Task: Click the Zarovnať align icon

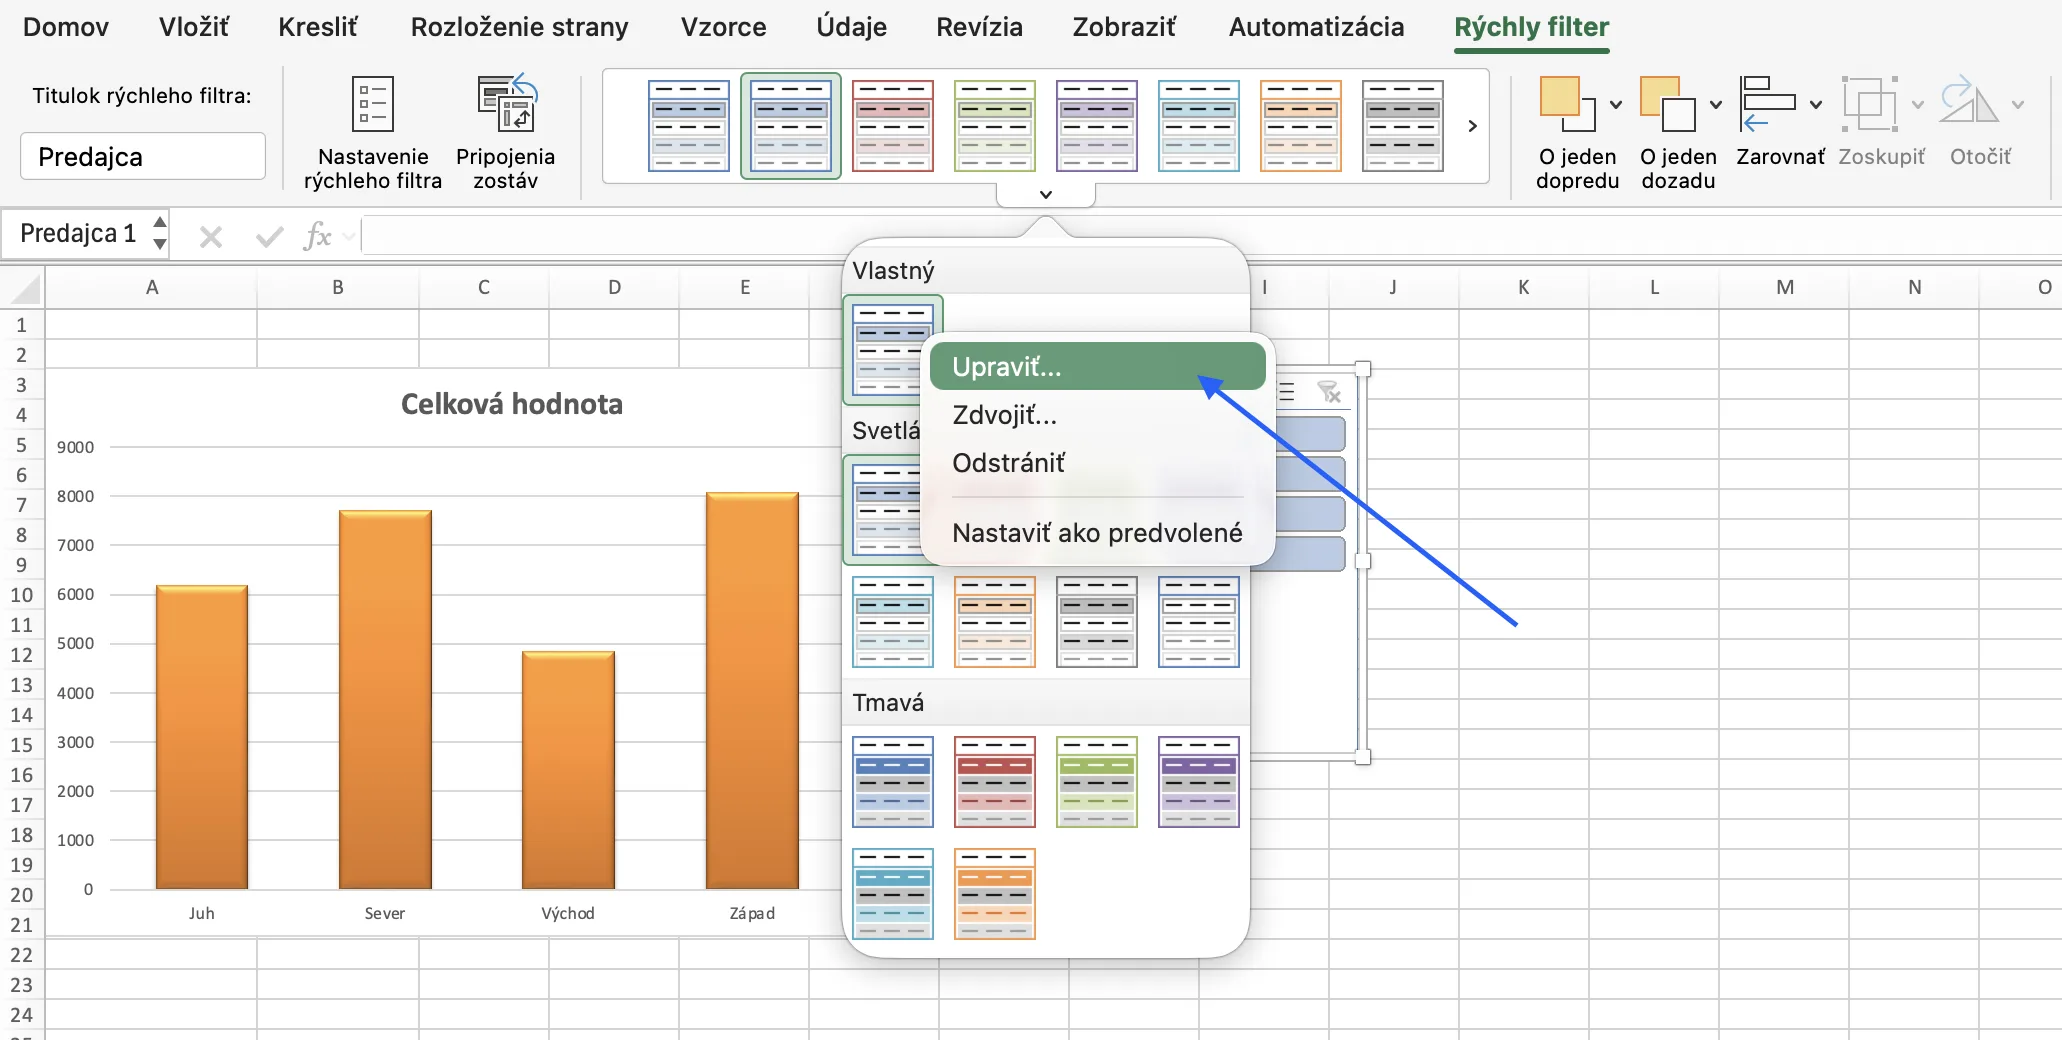Action: coord(1767,104)
